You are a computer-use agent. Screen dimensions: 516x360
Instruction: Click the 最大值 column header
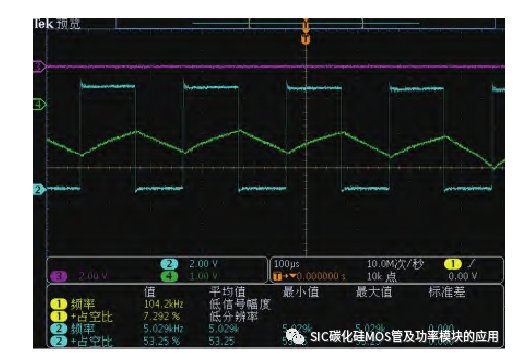click(x=374, y=292)
